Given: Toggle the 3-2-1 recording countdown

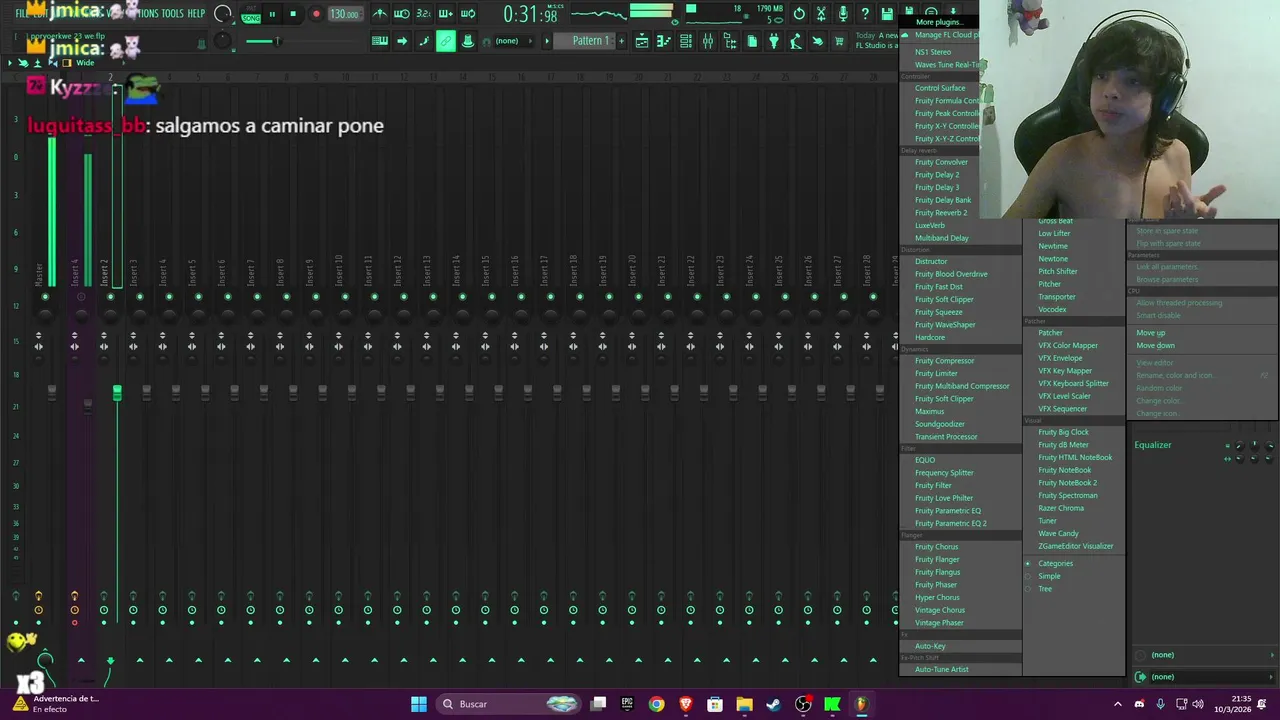Looking at the screenshot, I should coord(423,14).
